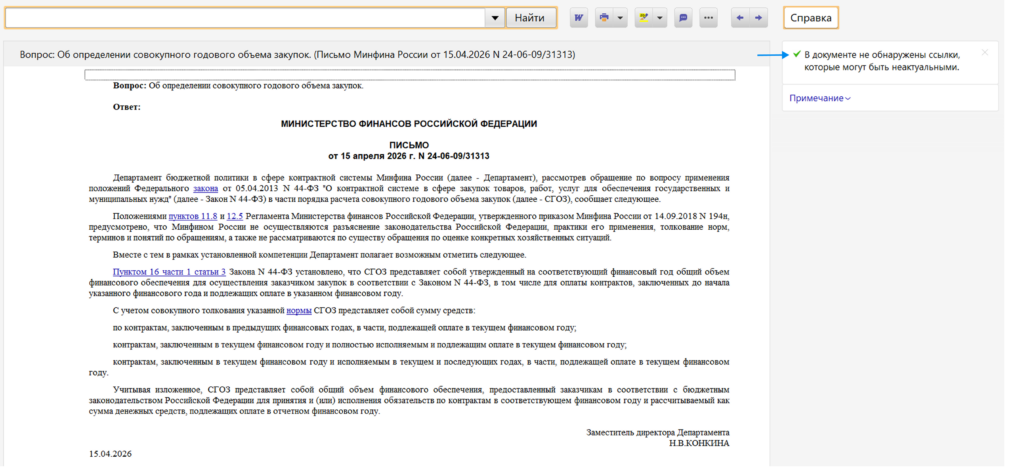Follow the '12.5' Регламента link
This screenshot has width=1024, height=472.
coord(236,216)
